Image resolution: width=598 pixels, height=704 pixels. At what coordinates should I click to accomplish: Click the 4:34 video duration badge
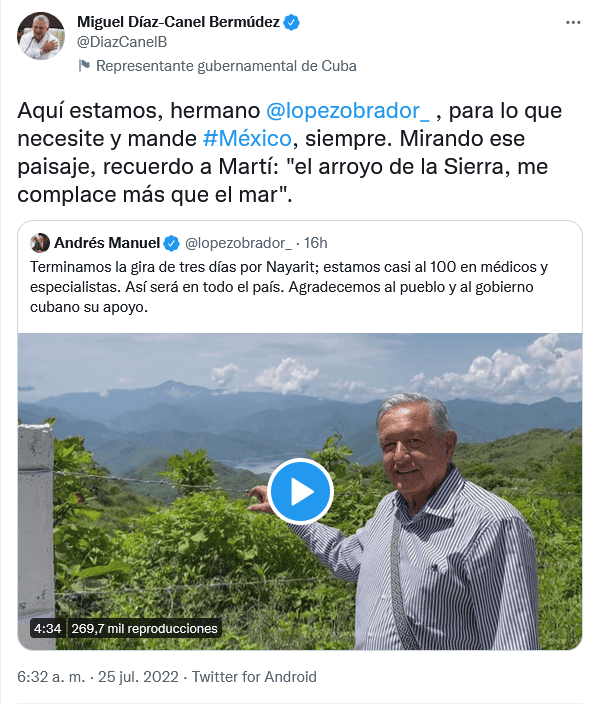coord(48,628)
